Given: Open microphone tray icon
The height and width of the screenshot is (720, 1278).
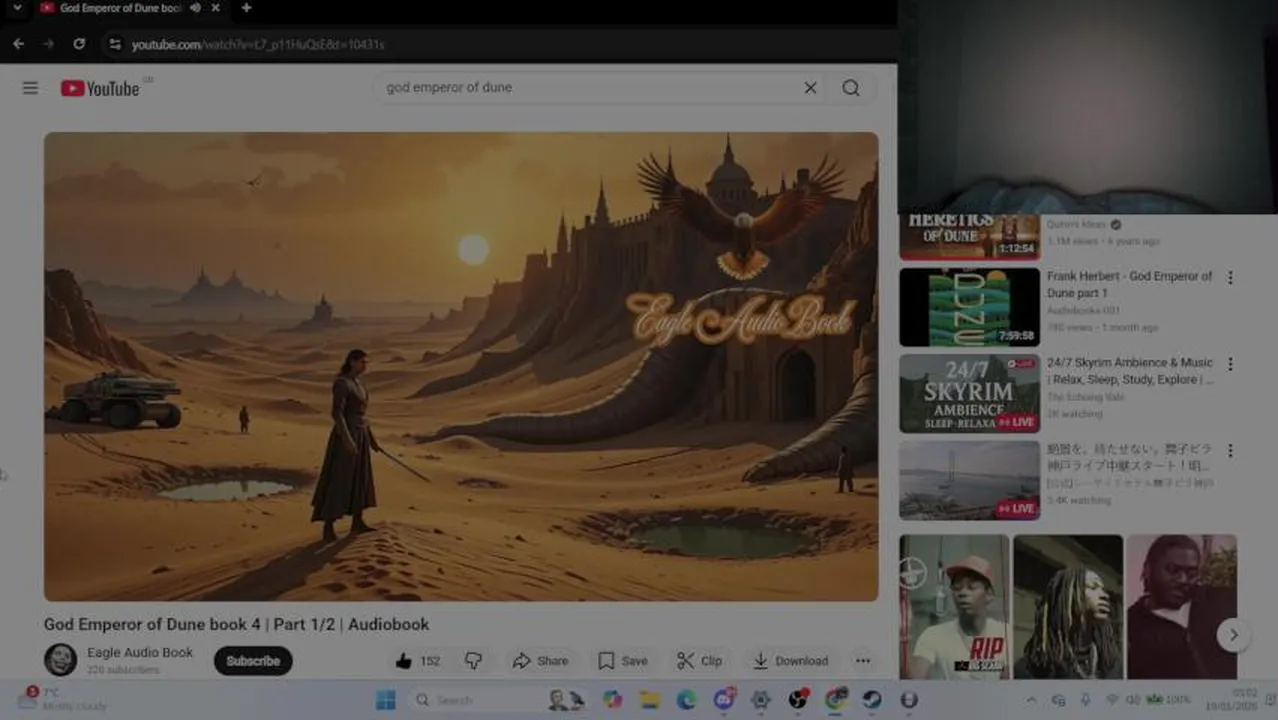Looking at the screenshot, I should click(x=1086, y=700).
